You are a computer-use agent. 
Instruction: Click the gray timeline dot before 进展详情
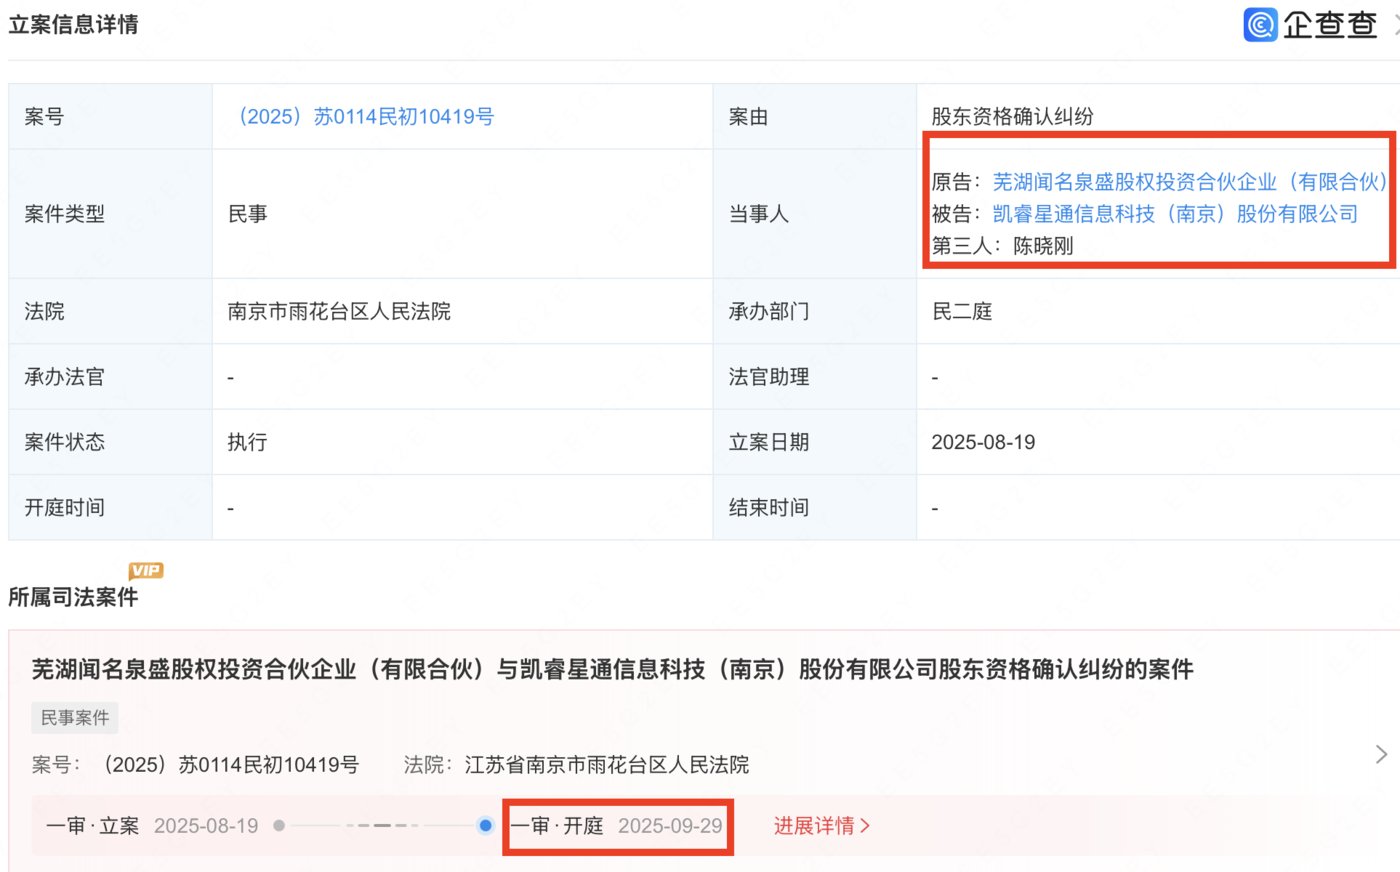[486, 826]
